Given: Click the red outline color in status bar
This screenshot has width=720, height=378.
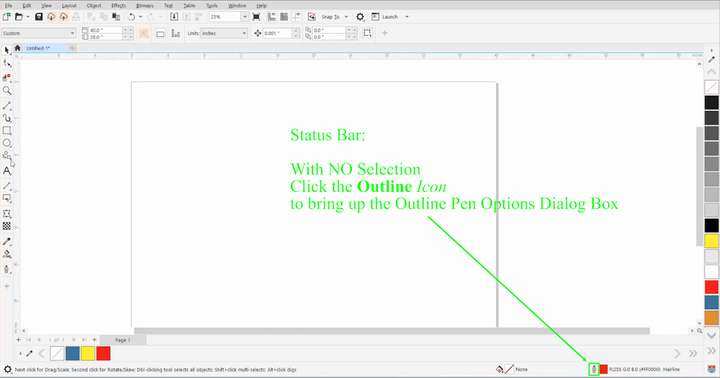Looking at the screenshot, I should [x=604, y=369].
